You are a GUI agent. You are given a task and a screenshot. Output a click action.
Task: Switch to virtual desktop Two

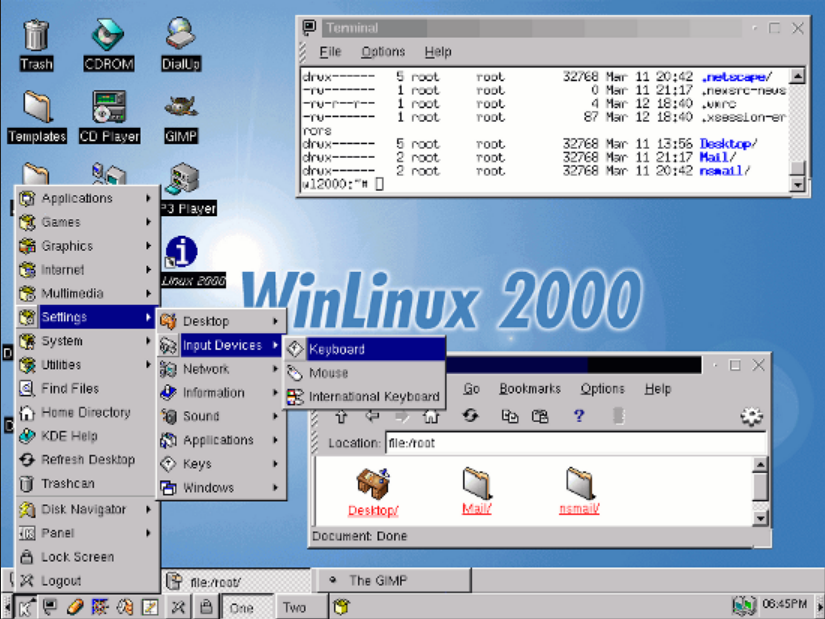click(294, 607)
